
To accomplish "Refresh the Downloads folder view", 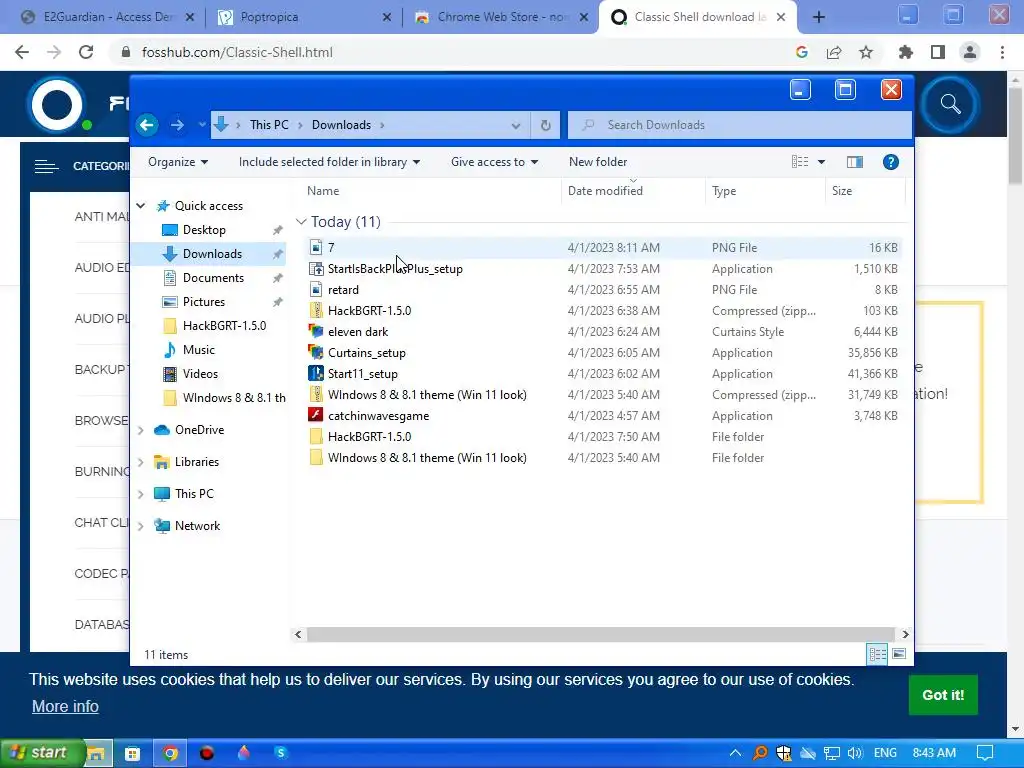I will pyautogui.click(x=545, y=125).
